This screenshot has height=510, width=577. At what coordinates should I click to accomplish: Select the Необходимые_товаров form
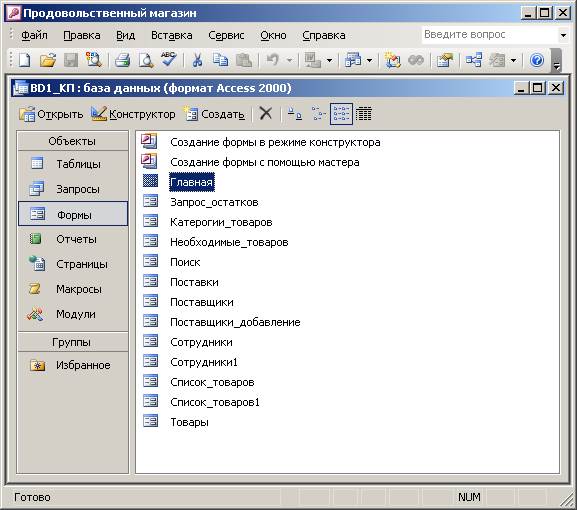pyautogui.click(x=229, y=242)
